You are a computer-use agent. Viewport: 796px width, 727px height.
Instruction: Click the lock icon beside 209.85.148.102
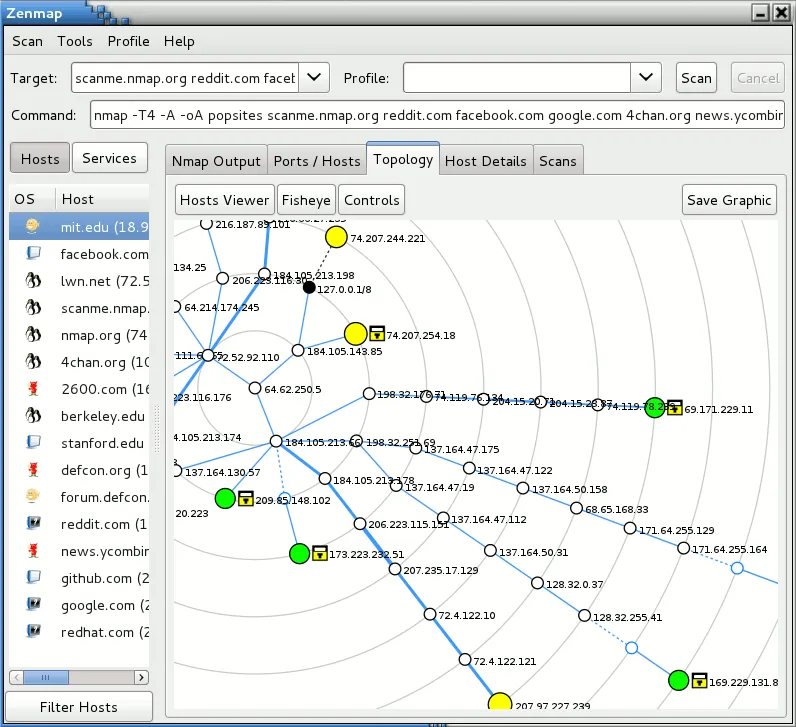(x=246, y=498)
